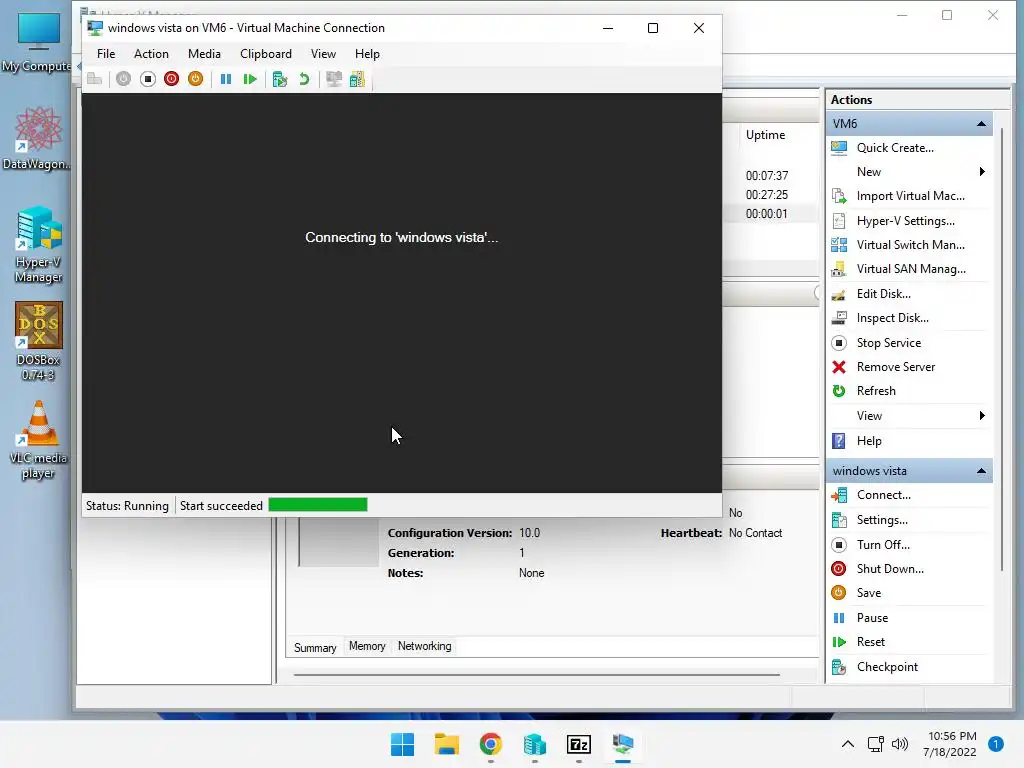The image size is (1024, 768).
Task: Click Import Virtual Machine action
Action: click(910, 196)
